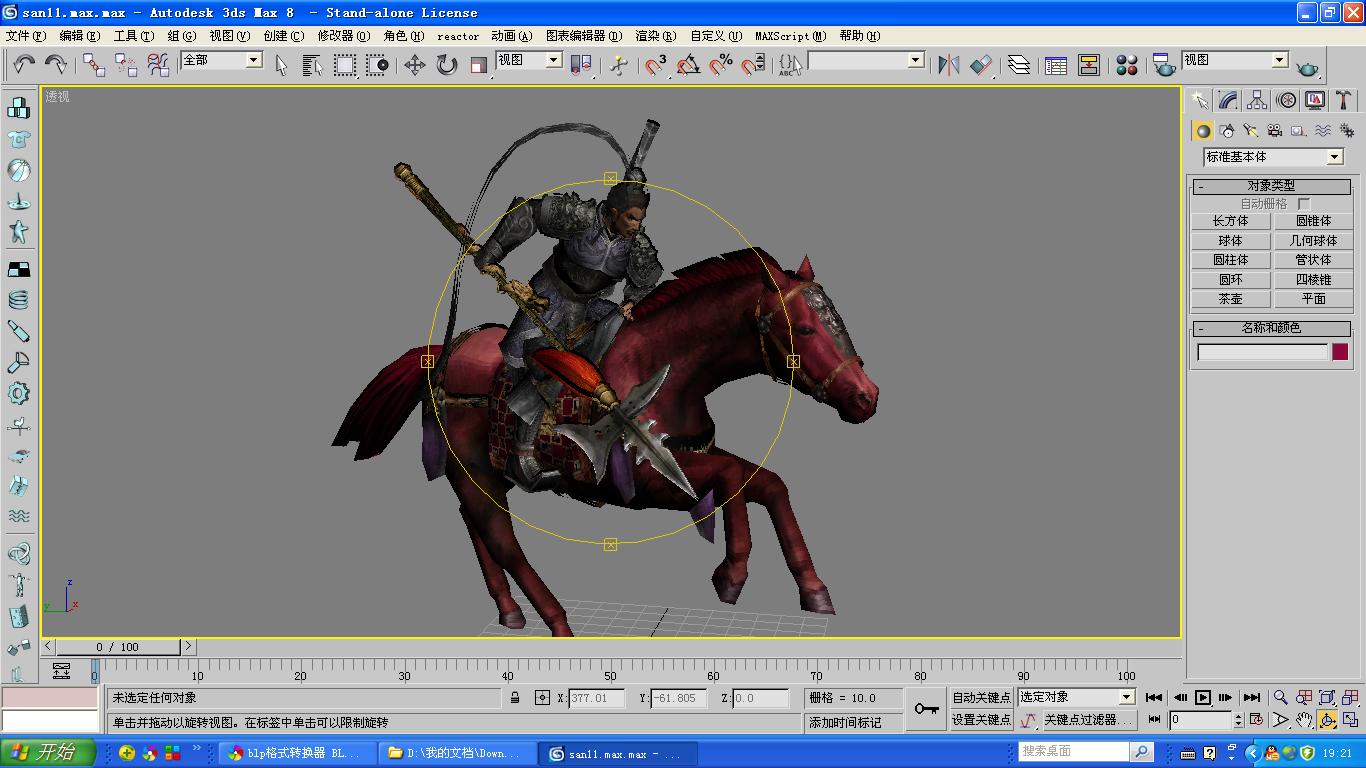This screenshot has width=1366, height=768.
Task: Click the Undo arrow in toolbar
Action: click(x=24, y=65)
